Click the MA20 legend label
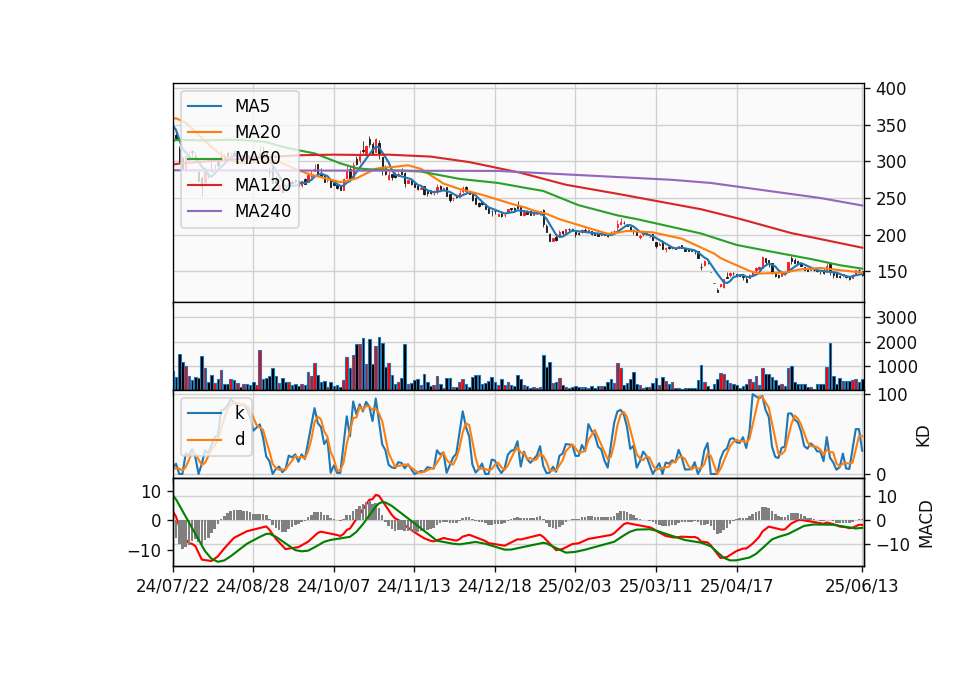The height and width of the screenshot is (690, 960). [257, 132]
